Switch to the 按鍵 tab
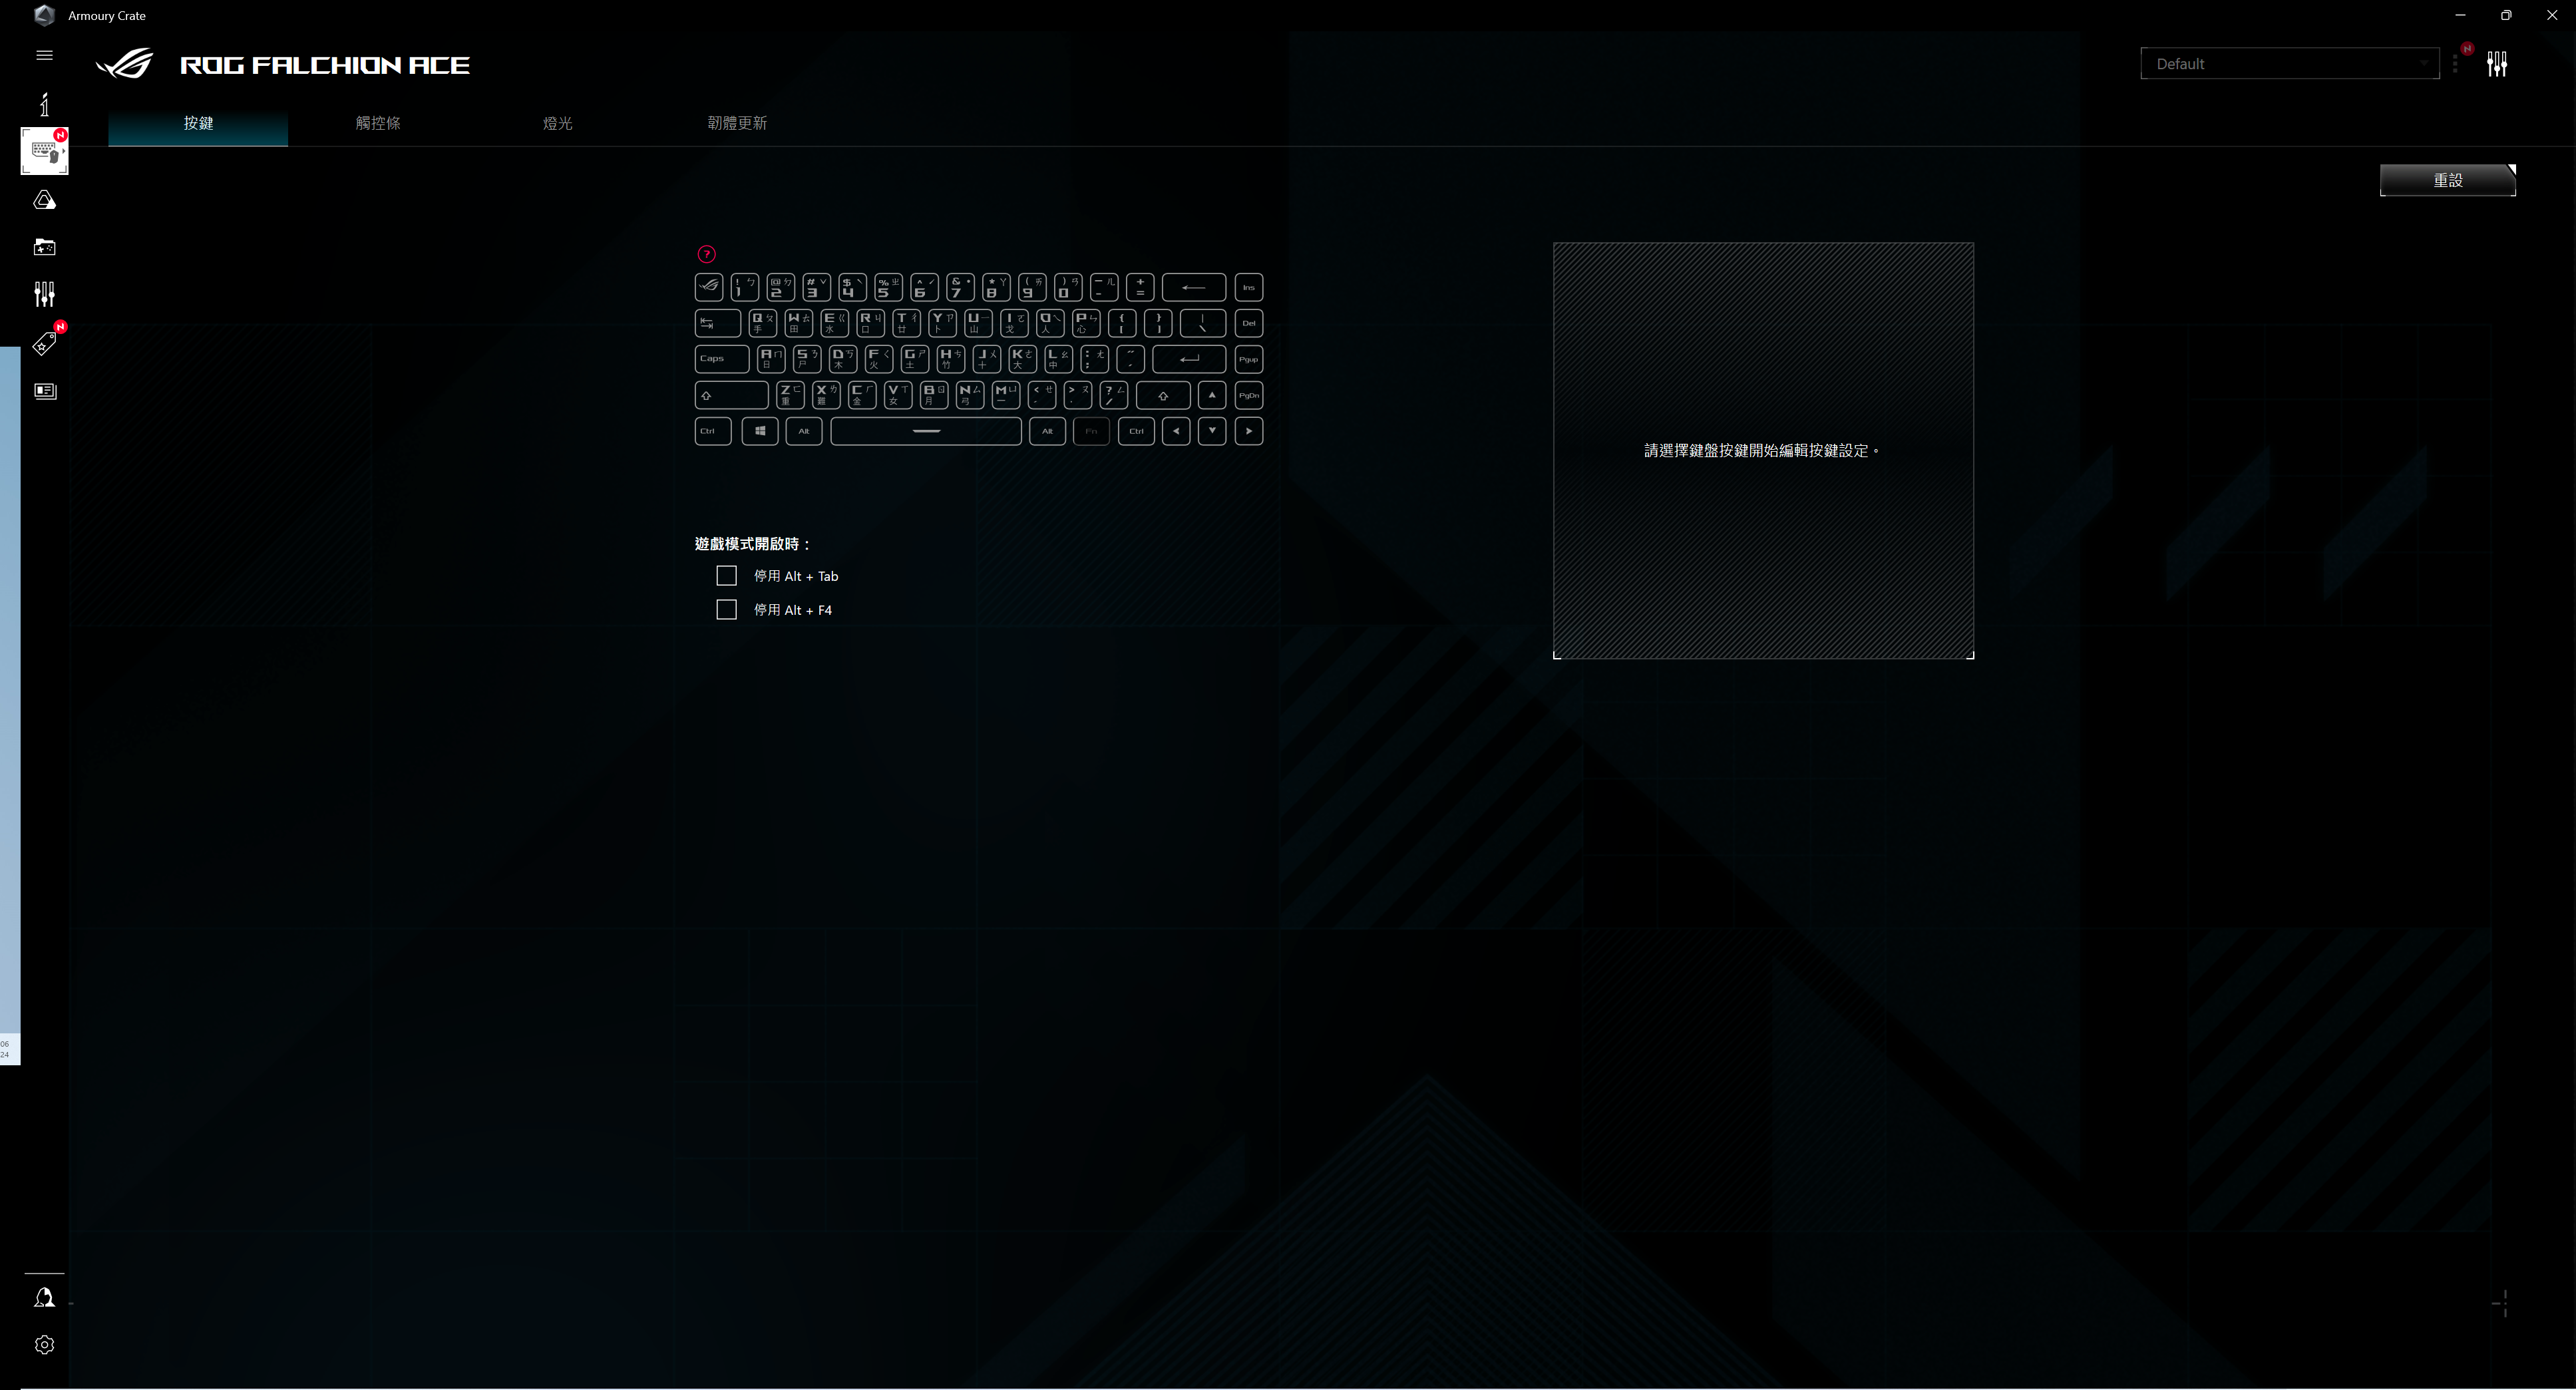The image size is (2576, 1390). click(x=198, y=123)
